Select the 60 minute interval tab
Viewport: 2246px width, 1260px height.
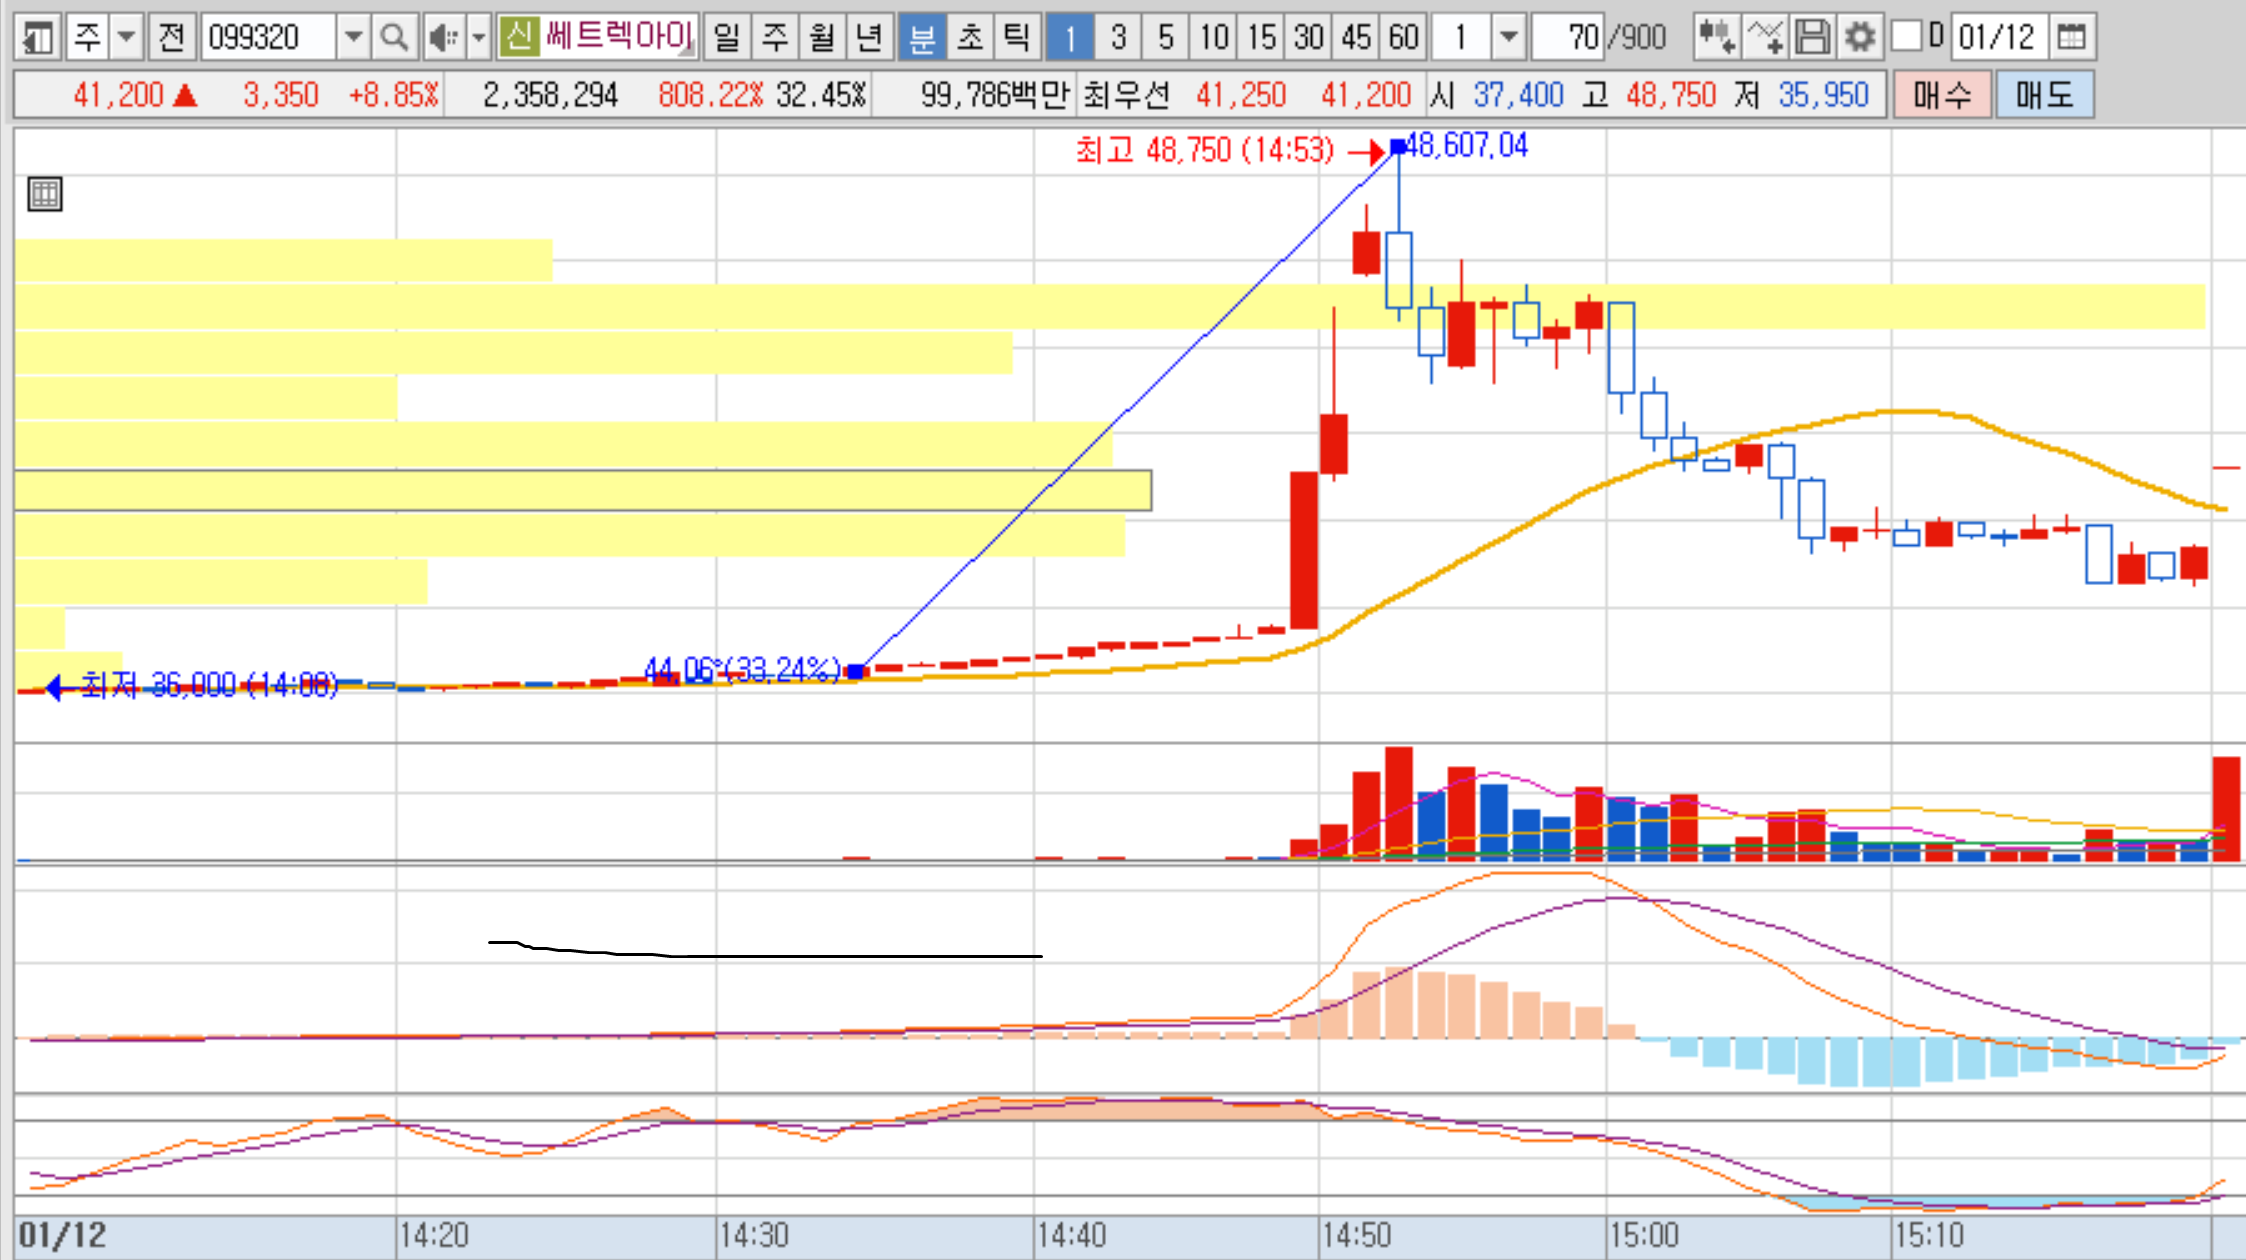click(x=1404, y=37)
